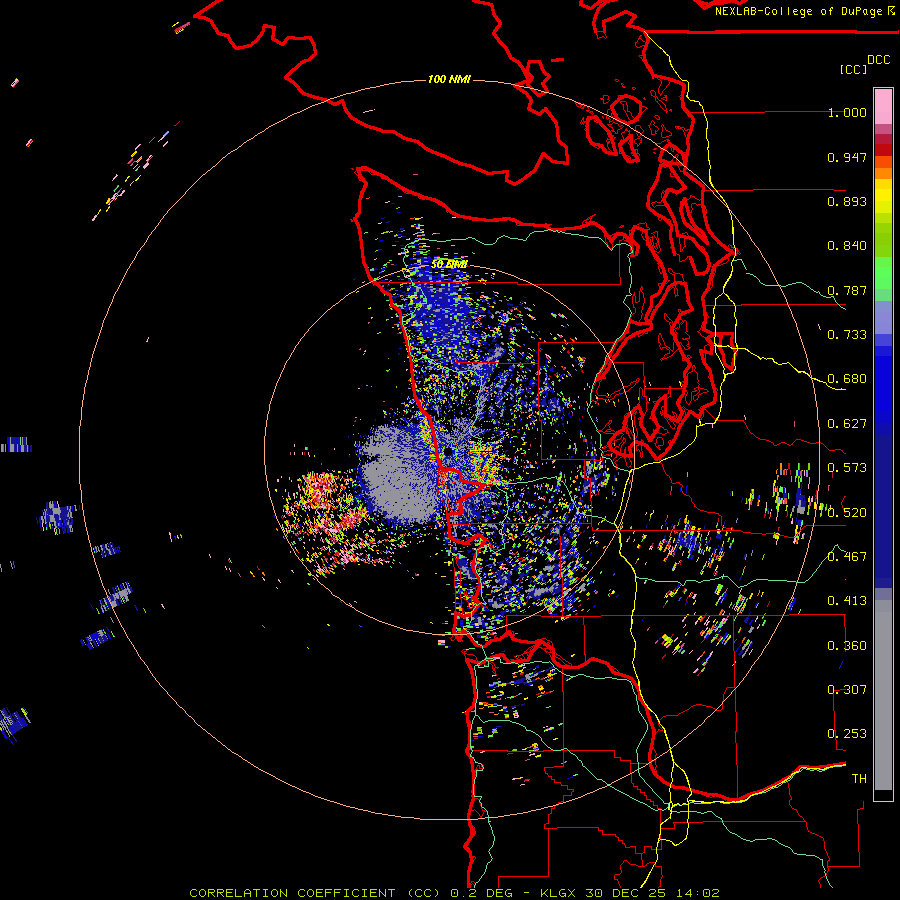Click the 0.253 legend value
This screenshot has width=900, height=900.
(x=847, y=734)
